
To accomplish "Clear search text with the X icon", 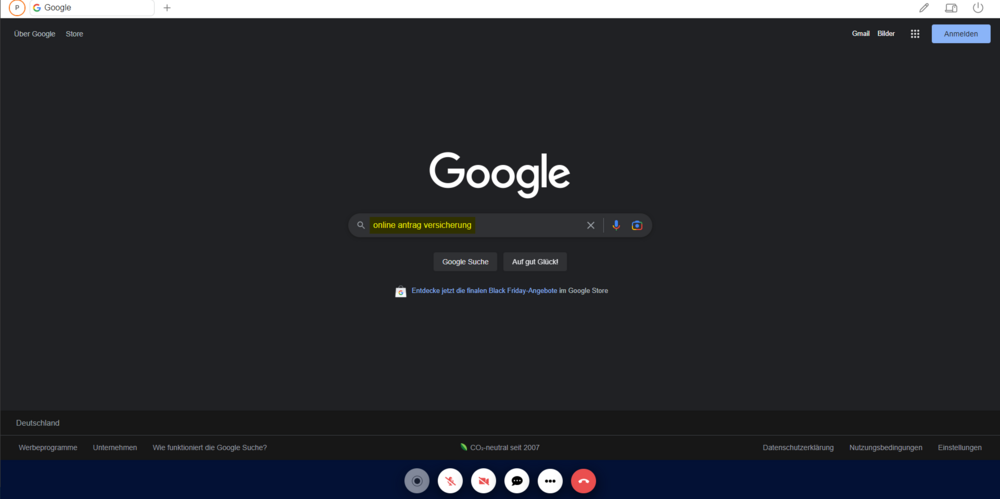I will click(591, 225).
